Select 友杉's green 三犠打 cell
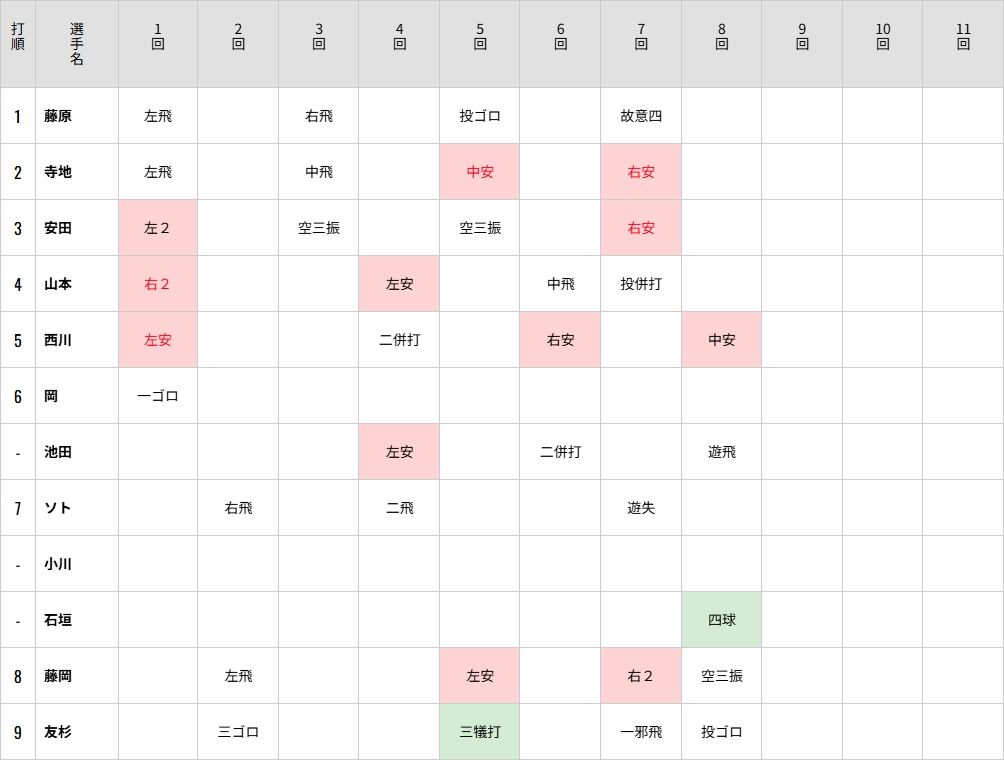The height and width of the screenshot is (760, 1004). tap(480, 732)
